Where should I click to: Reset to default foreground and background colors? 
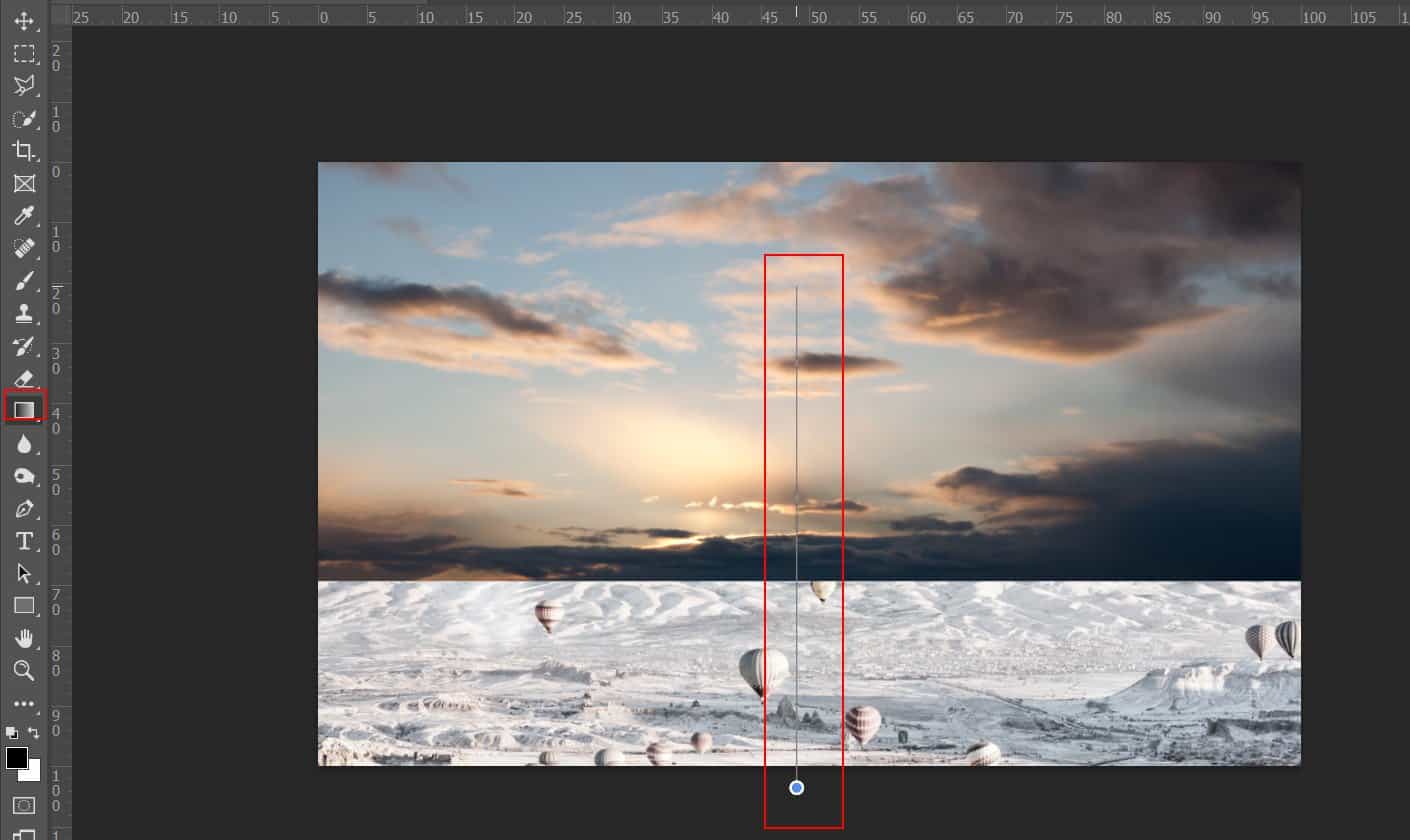click(12, 733)
